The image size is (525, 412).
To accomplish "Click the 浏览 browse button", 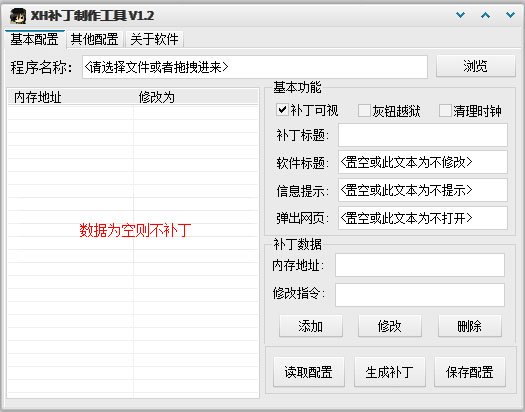I will 475,66.
